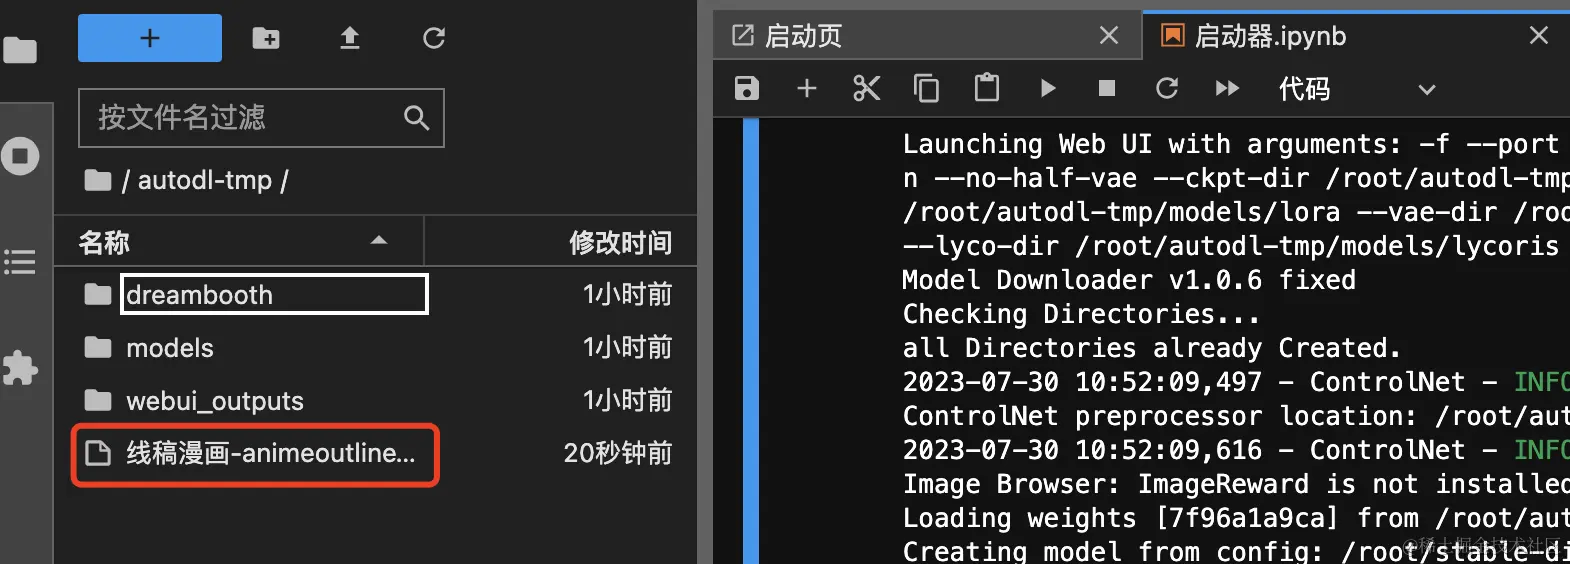The image size is (1570, 564).
Task: Restart the kernel
Action: pyautogui.click(x=1167, y=89)
